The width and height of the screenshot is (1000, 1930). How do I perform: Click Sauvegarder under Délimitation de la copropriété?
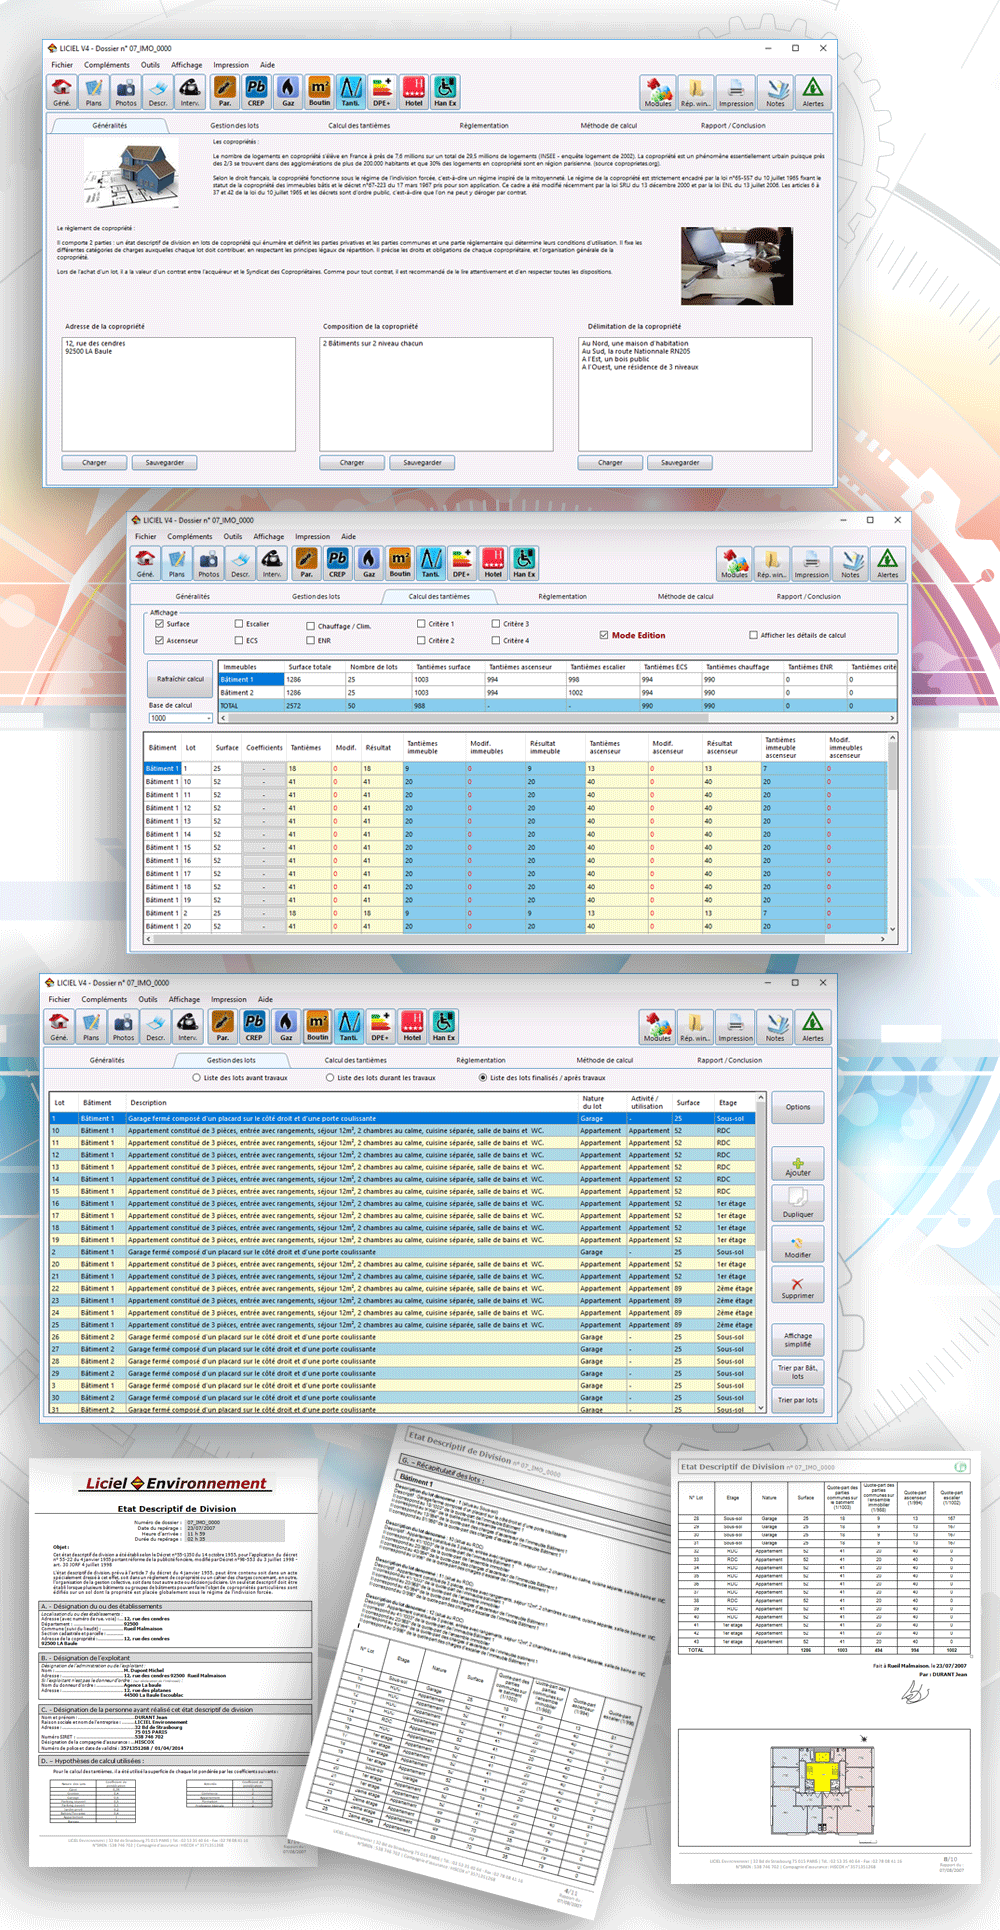tap(680, 463)
